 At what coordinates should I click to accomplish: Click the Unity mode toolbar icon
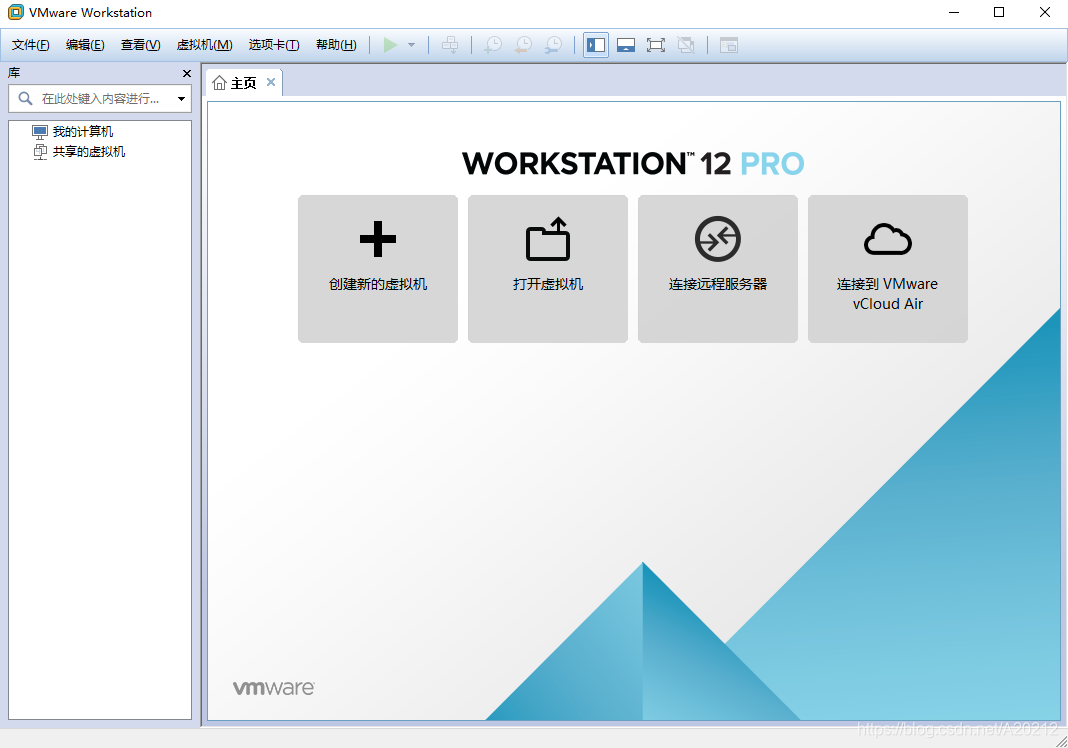click(686, 46)
